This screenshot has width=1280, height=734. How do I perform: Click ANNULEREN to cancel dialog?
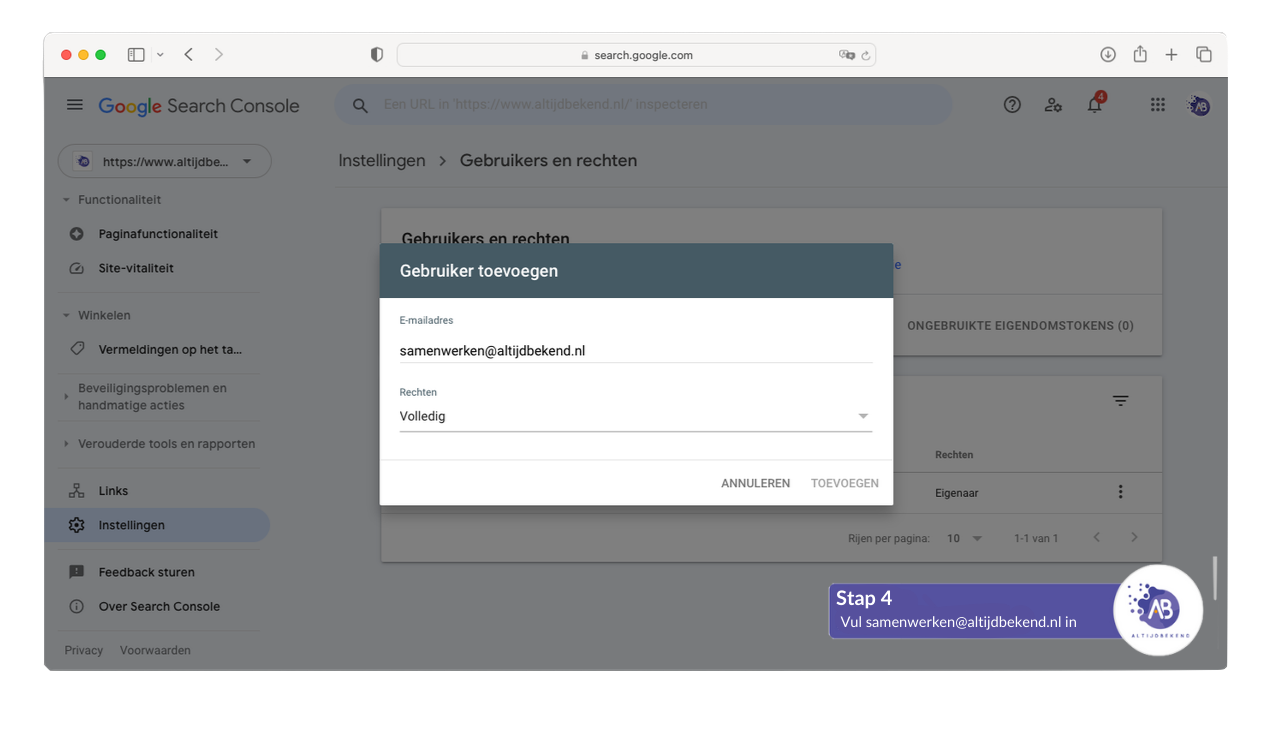point(755,483)
